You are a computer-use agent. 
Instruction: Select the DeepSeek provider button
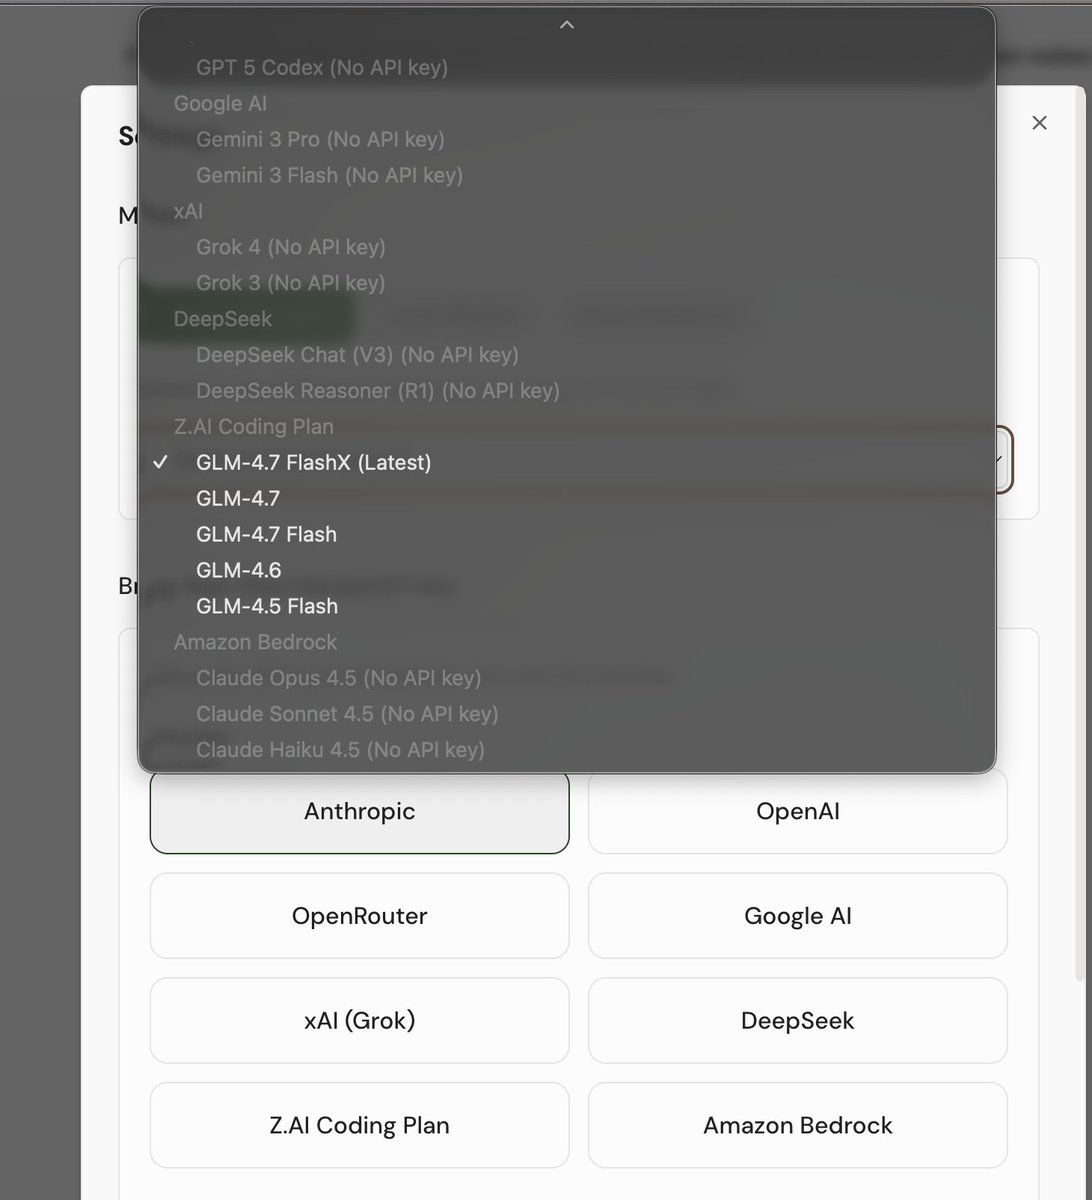[797, 1020]
